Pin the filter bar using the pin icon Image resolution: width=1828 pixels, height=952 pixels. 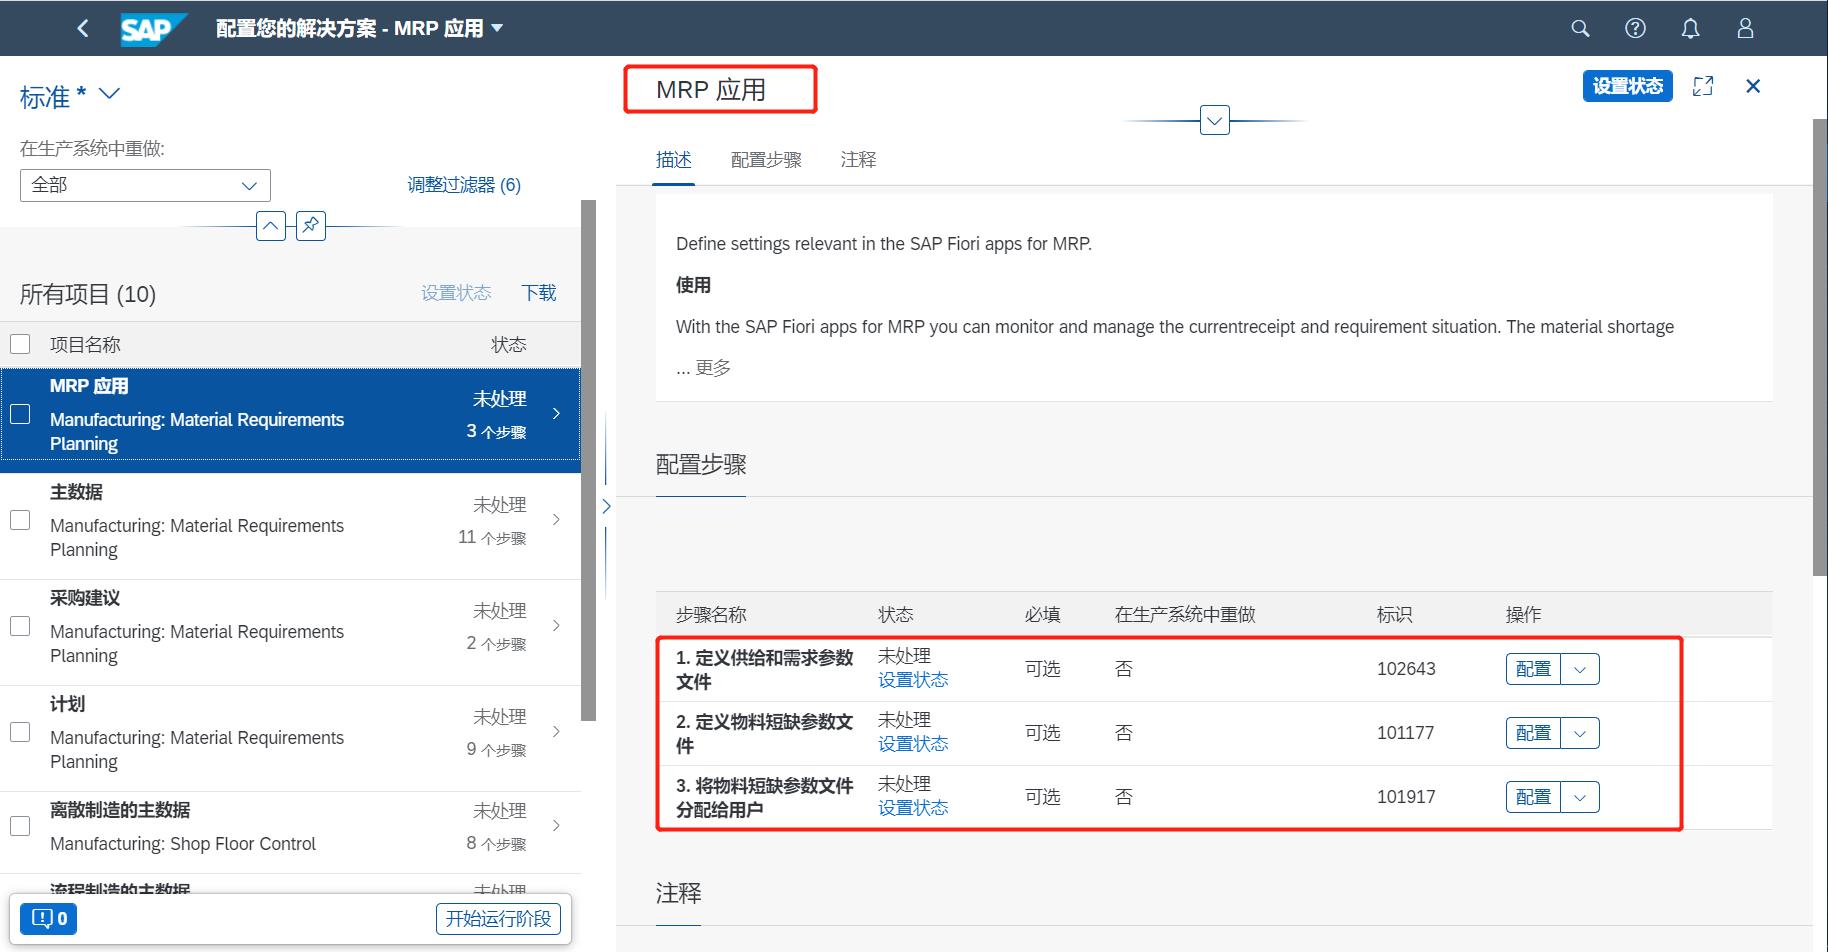(x=310, y=225)
